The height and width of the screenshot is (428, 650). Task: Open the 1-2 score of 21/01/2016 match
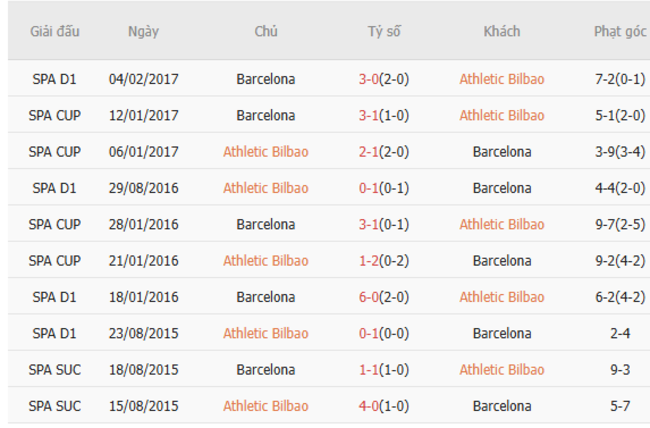click(x=370, y=261)
